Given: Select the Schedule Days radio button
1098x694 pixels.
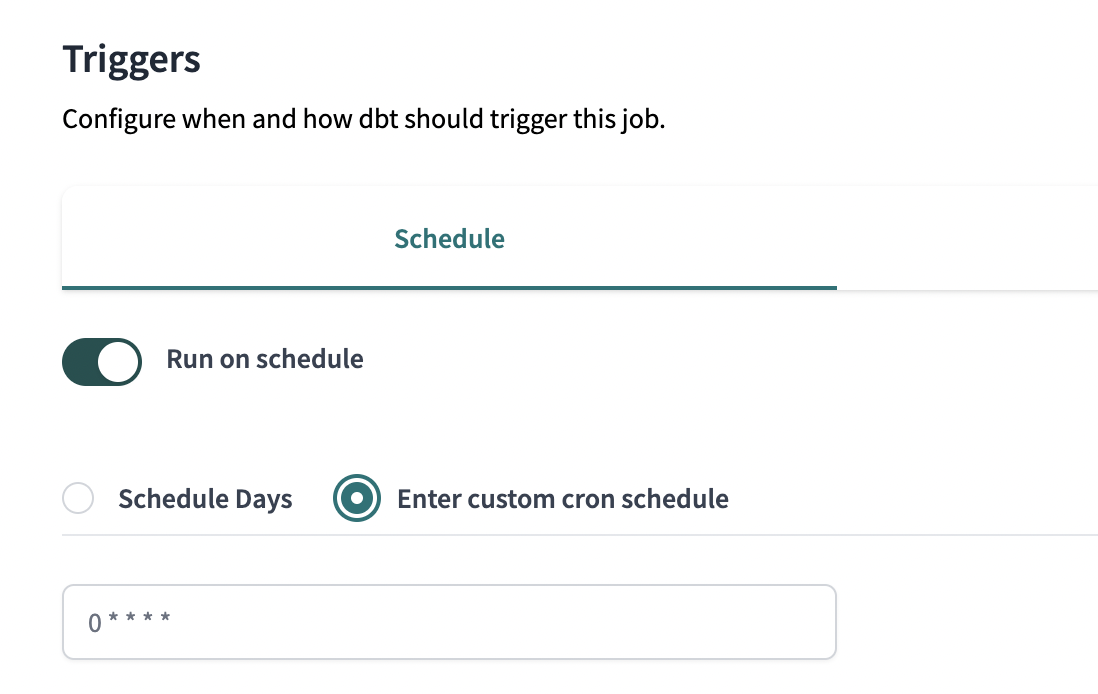Looking at the screenshot, I should click(78, 499).
